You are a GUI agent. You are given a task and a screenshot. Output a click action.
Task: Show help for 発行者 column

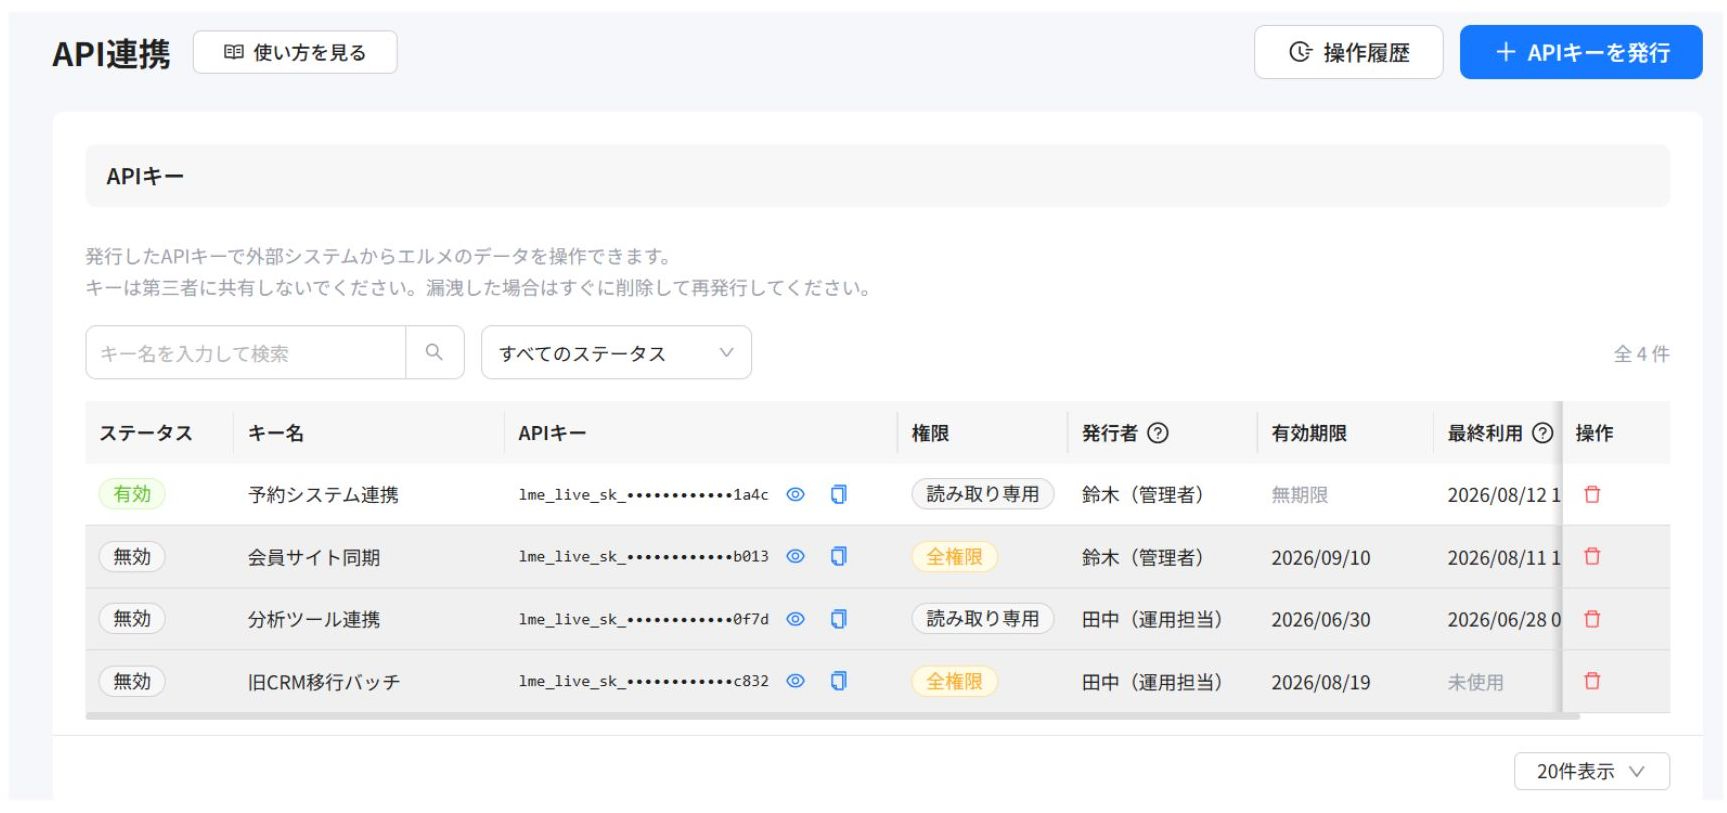coord(1158,433)
